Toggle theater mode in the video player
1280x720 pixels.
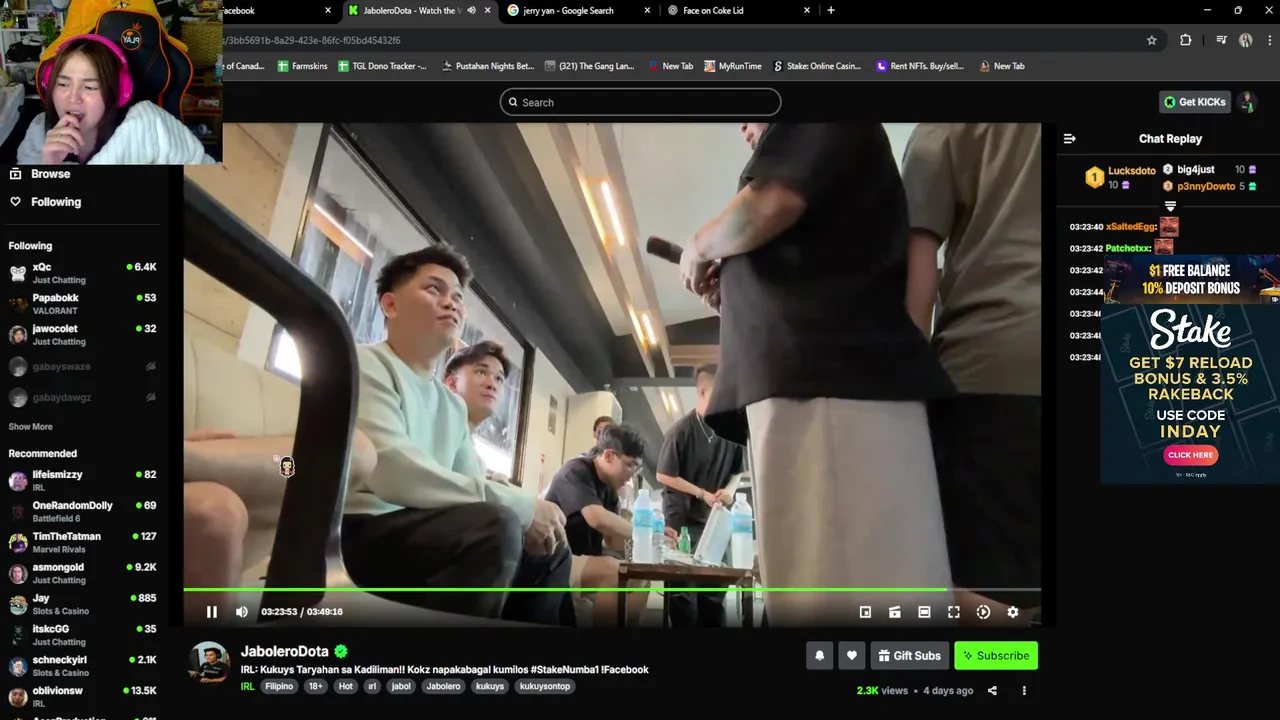click(924, 612)
